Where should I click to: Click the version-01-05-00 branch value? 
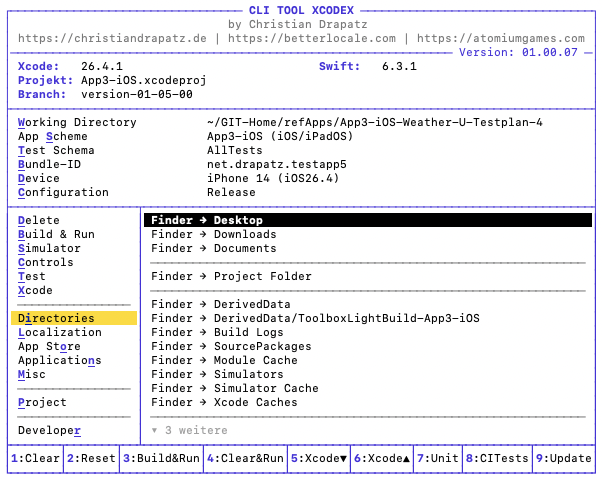coord(137,94)
